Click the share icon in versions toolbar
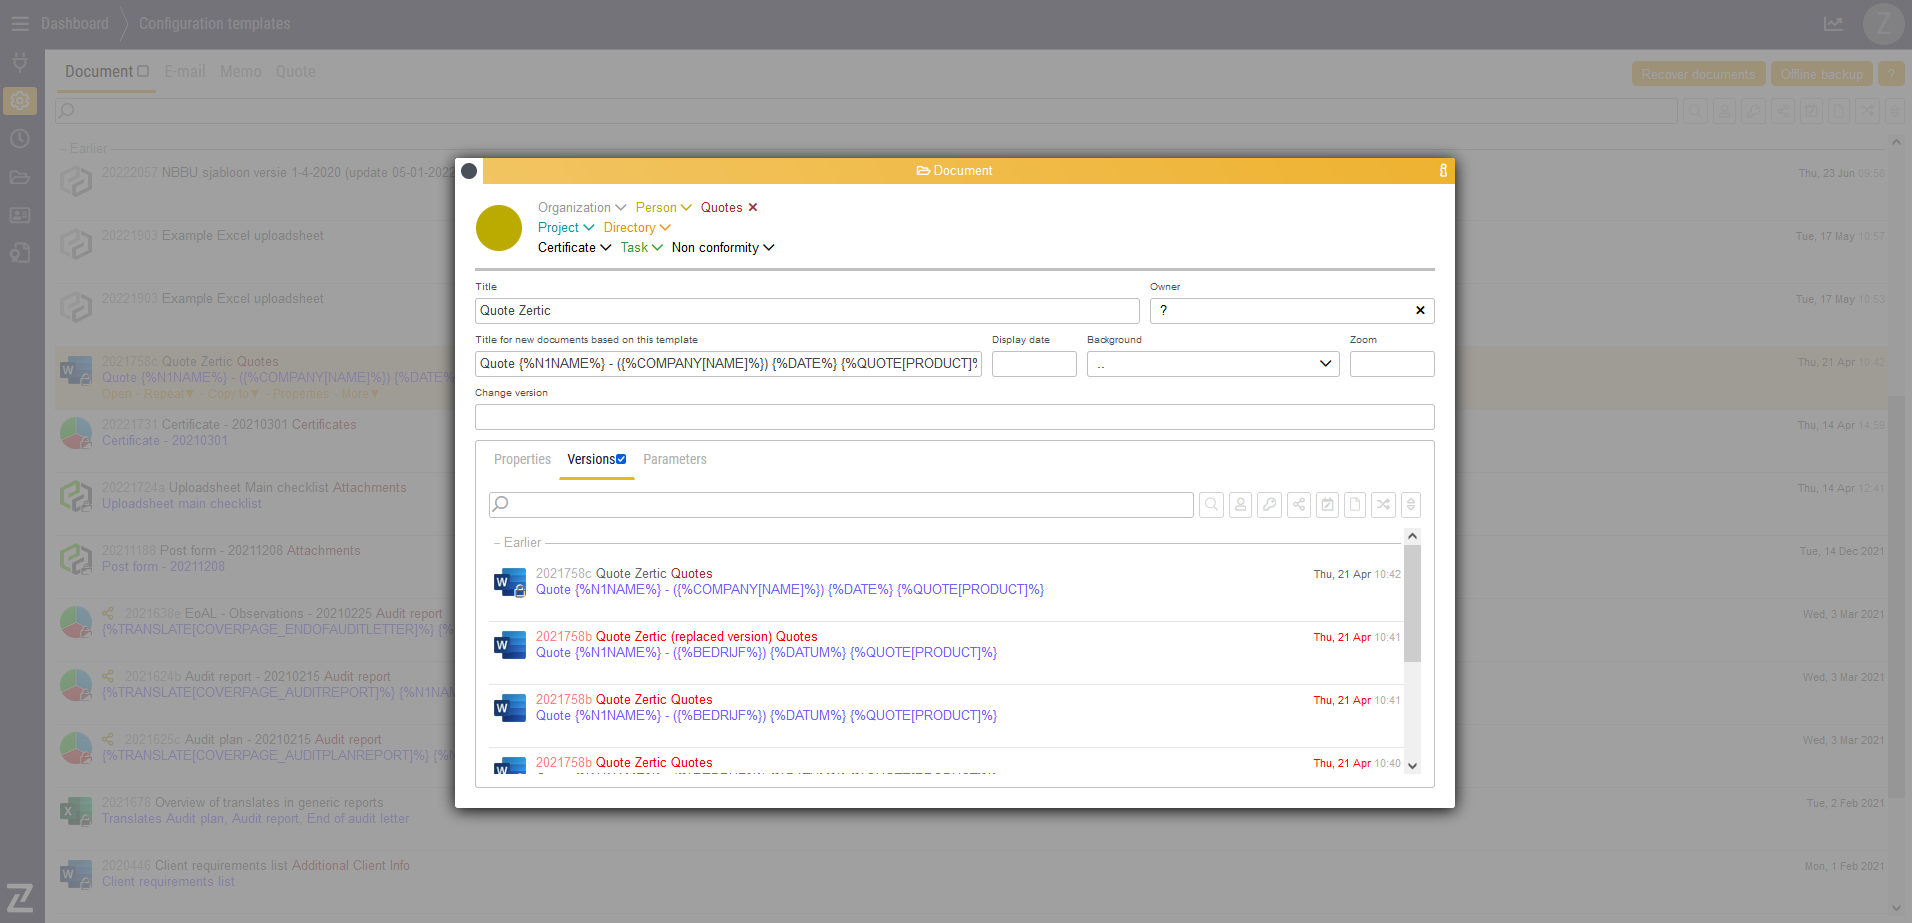Image resolution: width=1912 pixels, height=923 pixels. tap(1298, 505)
